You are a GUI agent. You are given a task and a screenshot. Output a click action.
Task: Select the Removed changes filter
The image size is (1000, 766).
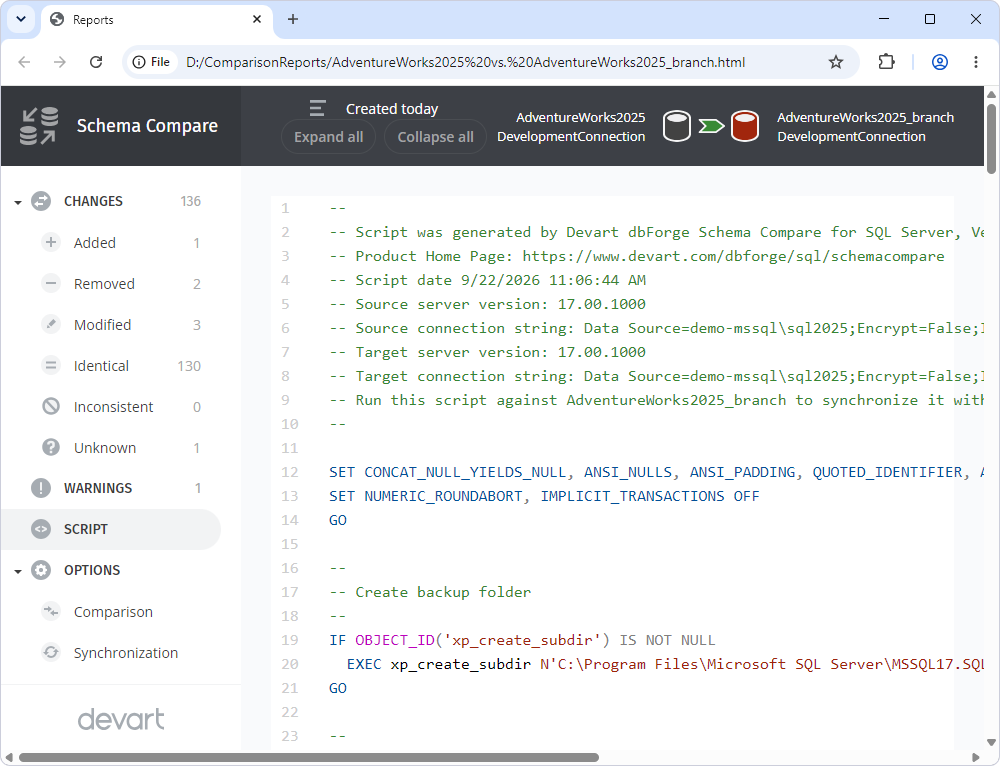tap(121, 284)
